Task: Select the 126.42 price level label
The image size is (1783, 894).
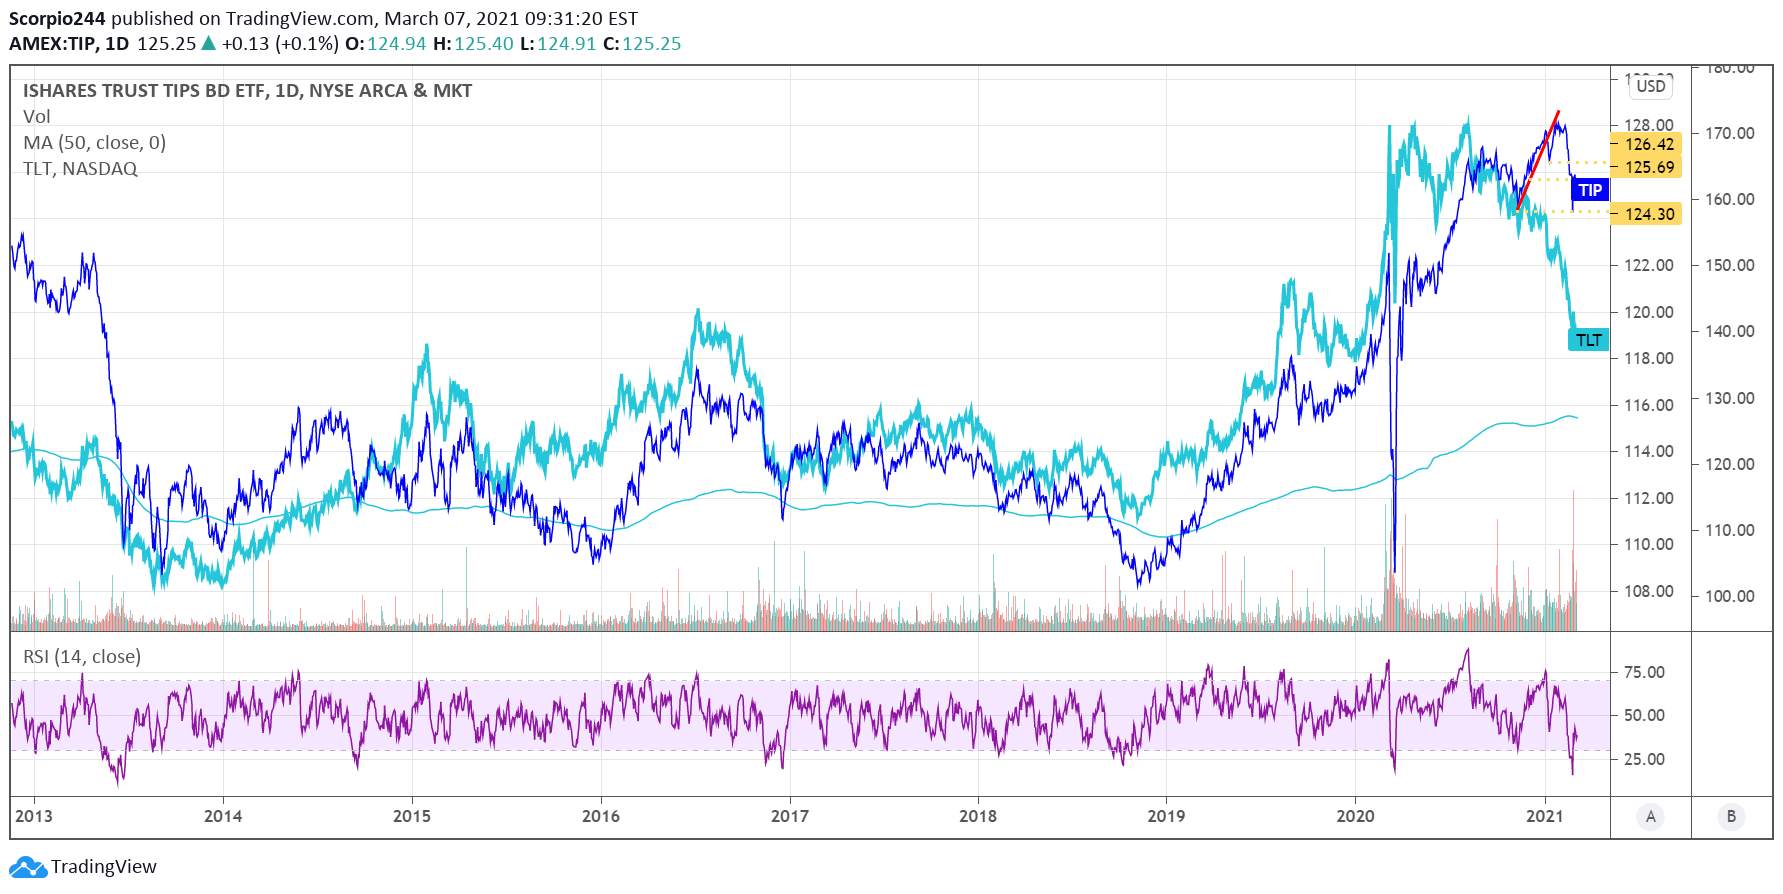Action: (1647, 144)
